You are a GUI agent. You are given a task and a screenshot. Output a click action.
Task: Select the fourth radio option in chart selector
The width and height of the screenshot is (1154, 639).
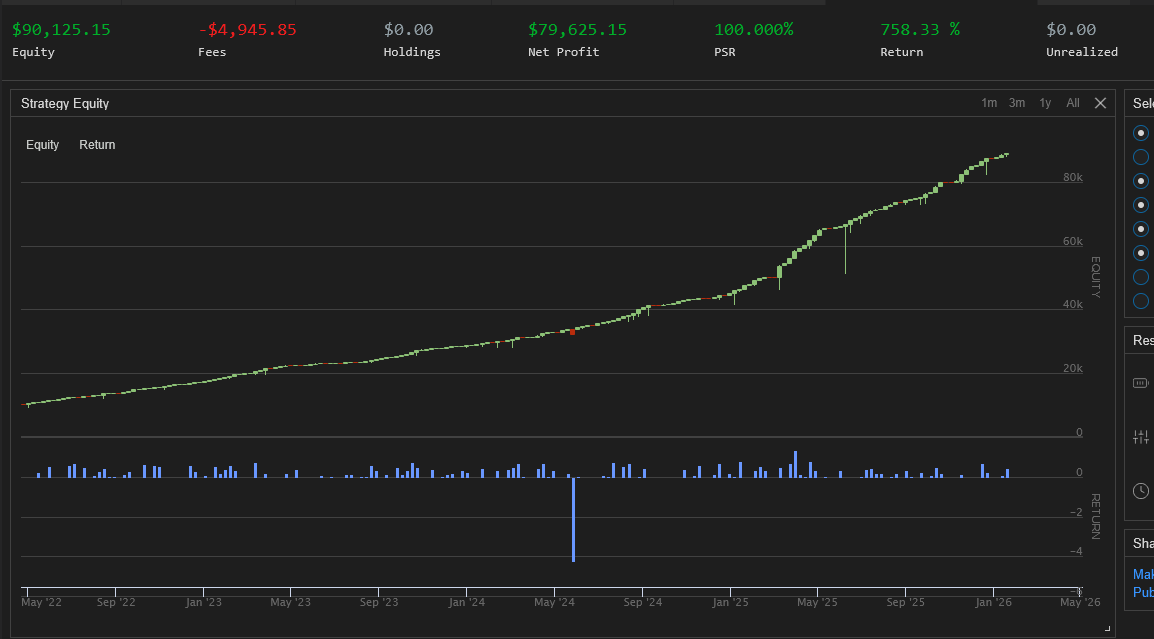click(x=1141, y=205)
